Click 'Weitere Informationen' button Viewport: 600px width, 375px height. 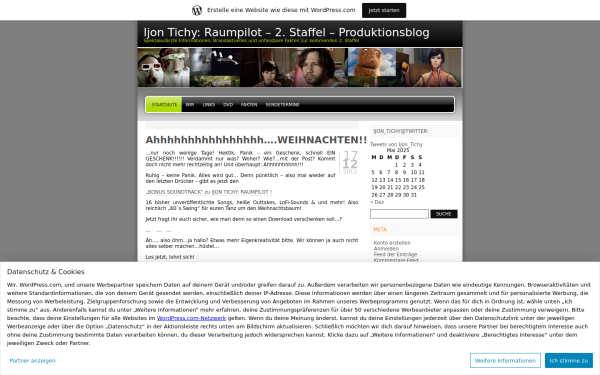click(x=505, y=360)
